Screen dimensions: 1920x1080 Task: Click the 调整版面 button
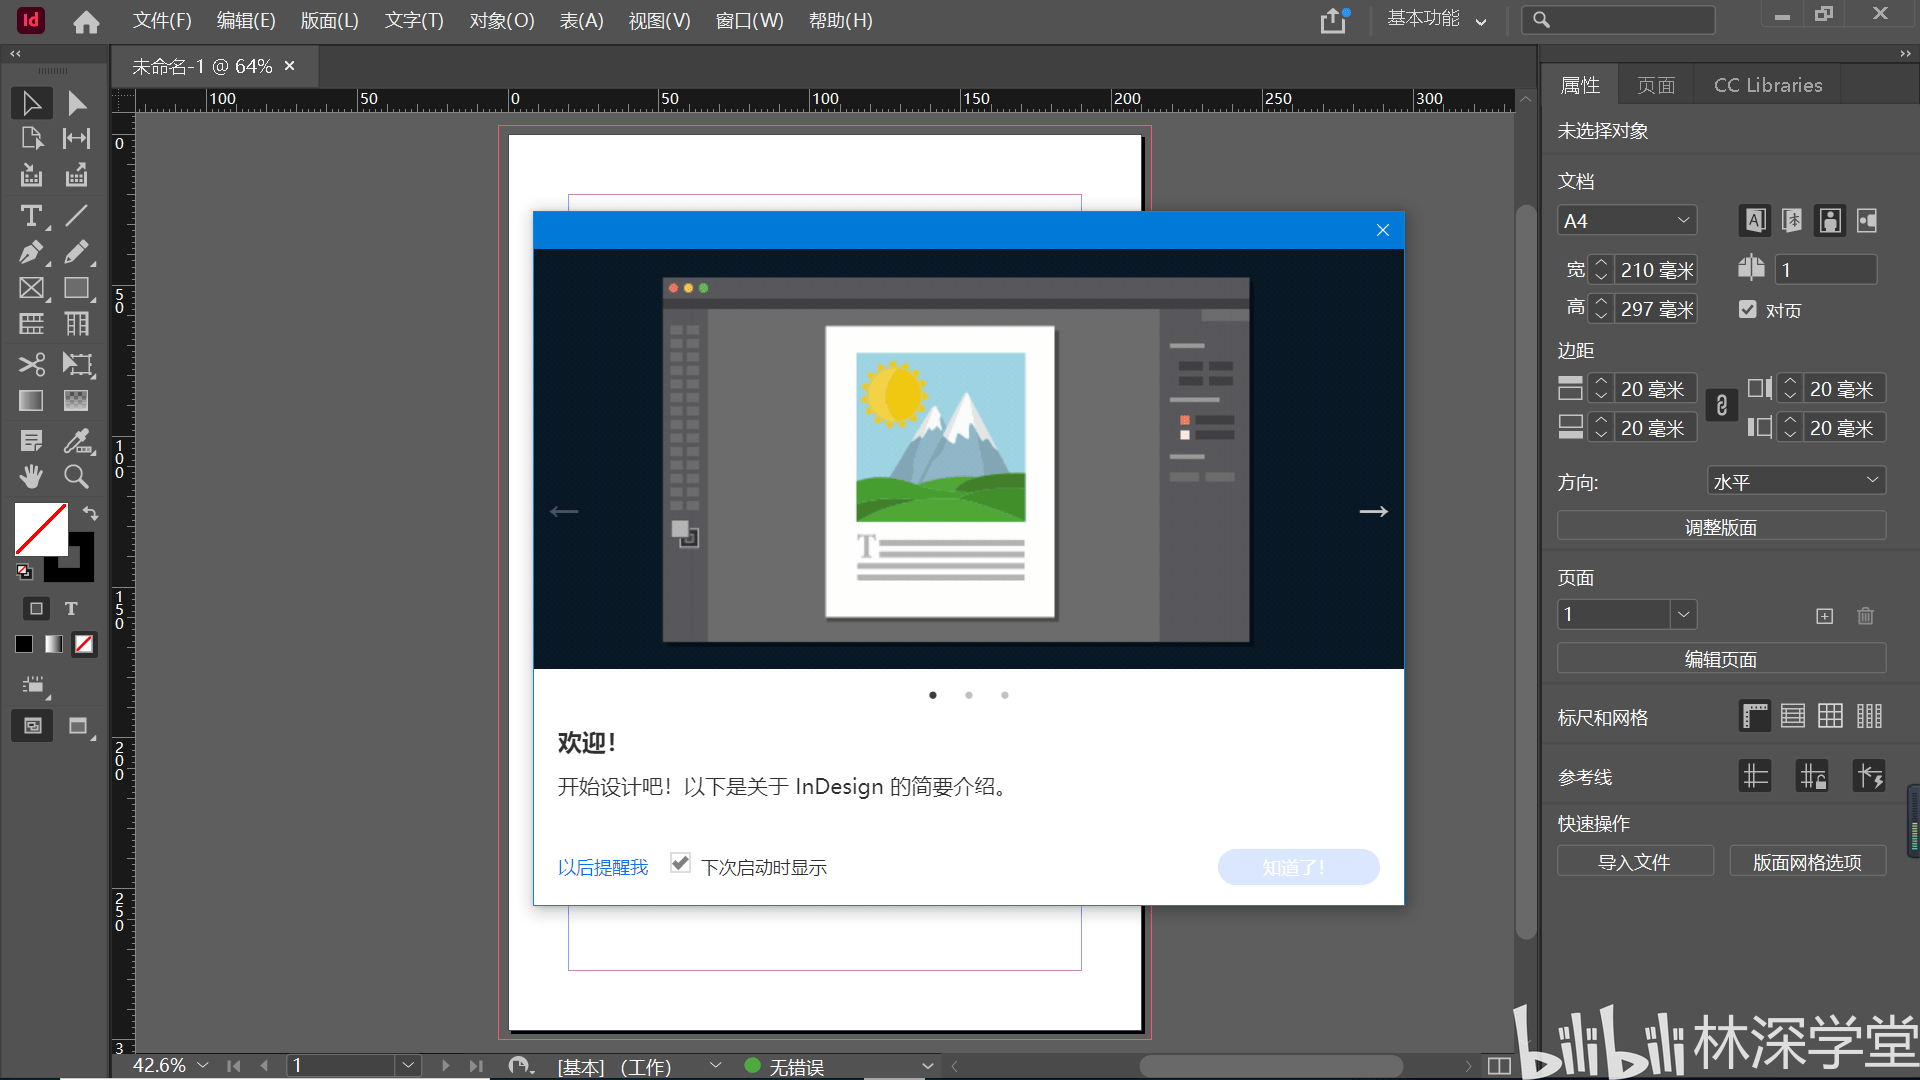coord(1721,526)
